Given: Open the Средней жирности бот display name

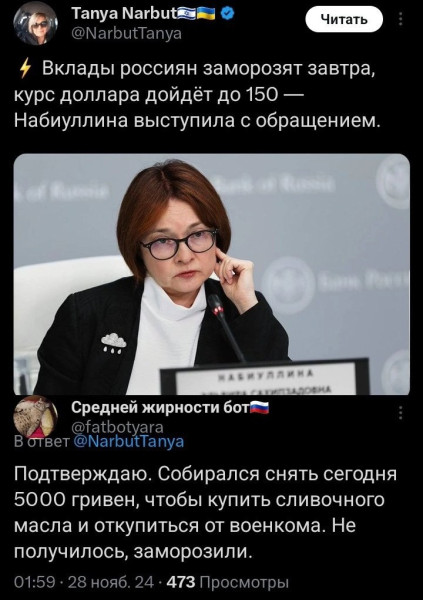Looking at the screenshot, I should 160,408.
